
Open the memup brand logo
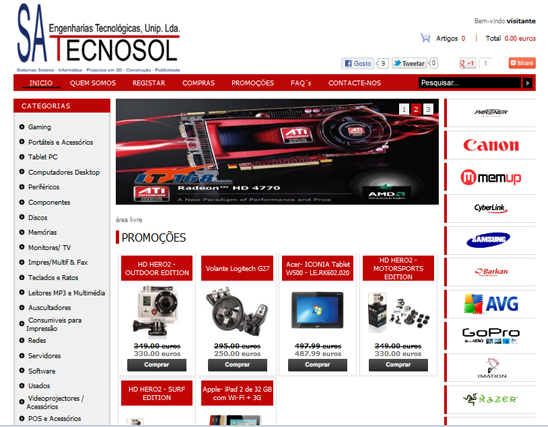pyautogui.click(x=491, y=177)
